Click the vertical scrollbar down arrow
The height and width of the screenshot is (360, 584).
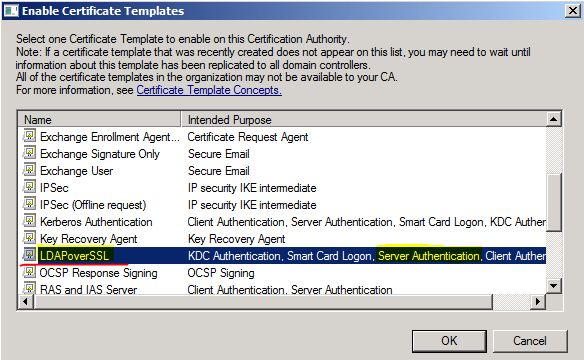point(553,286)
